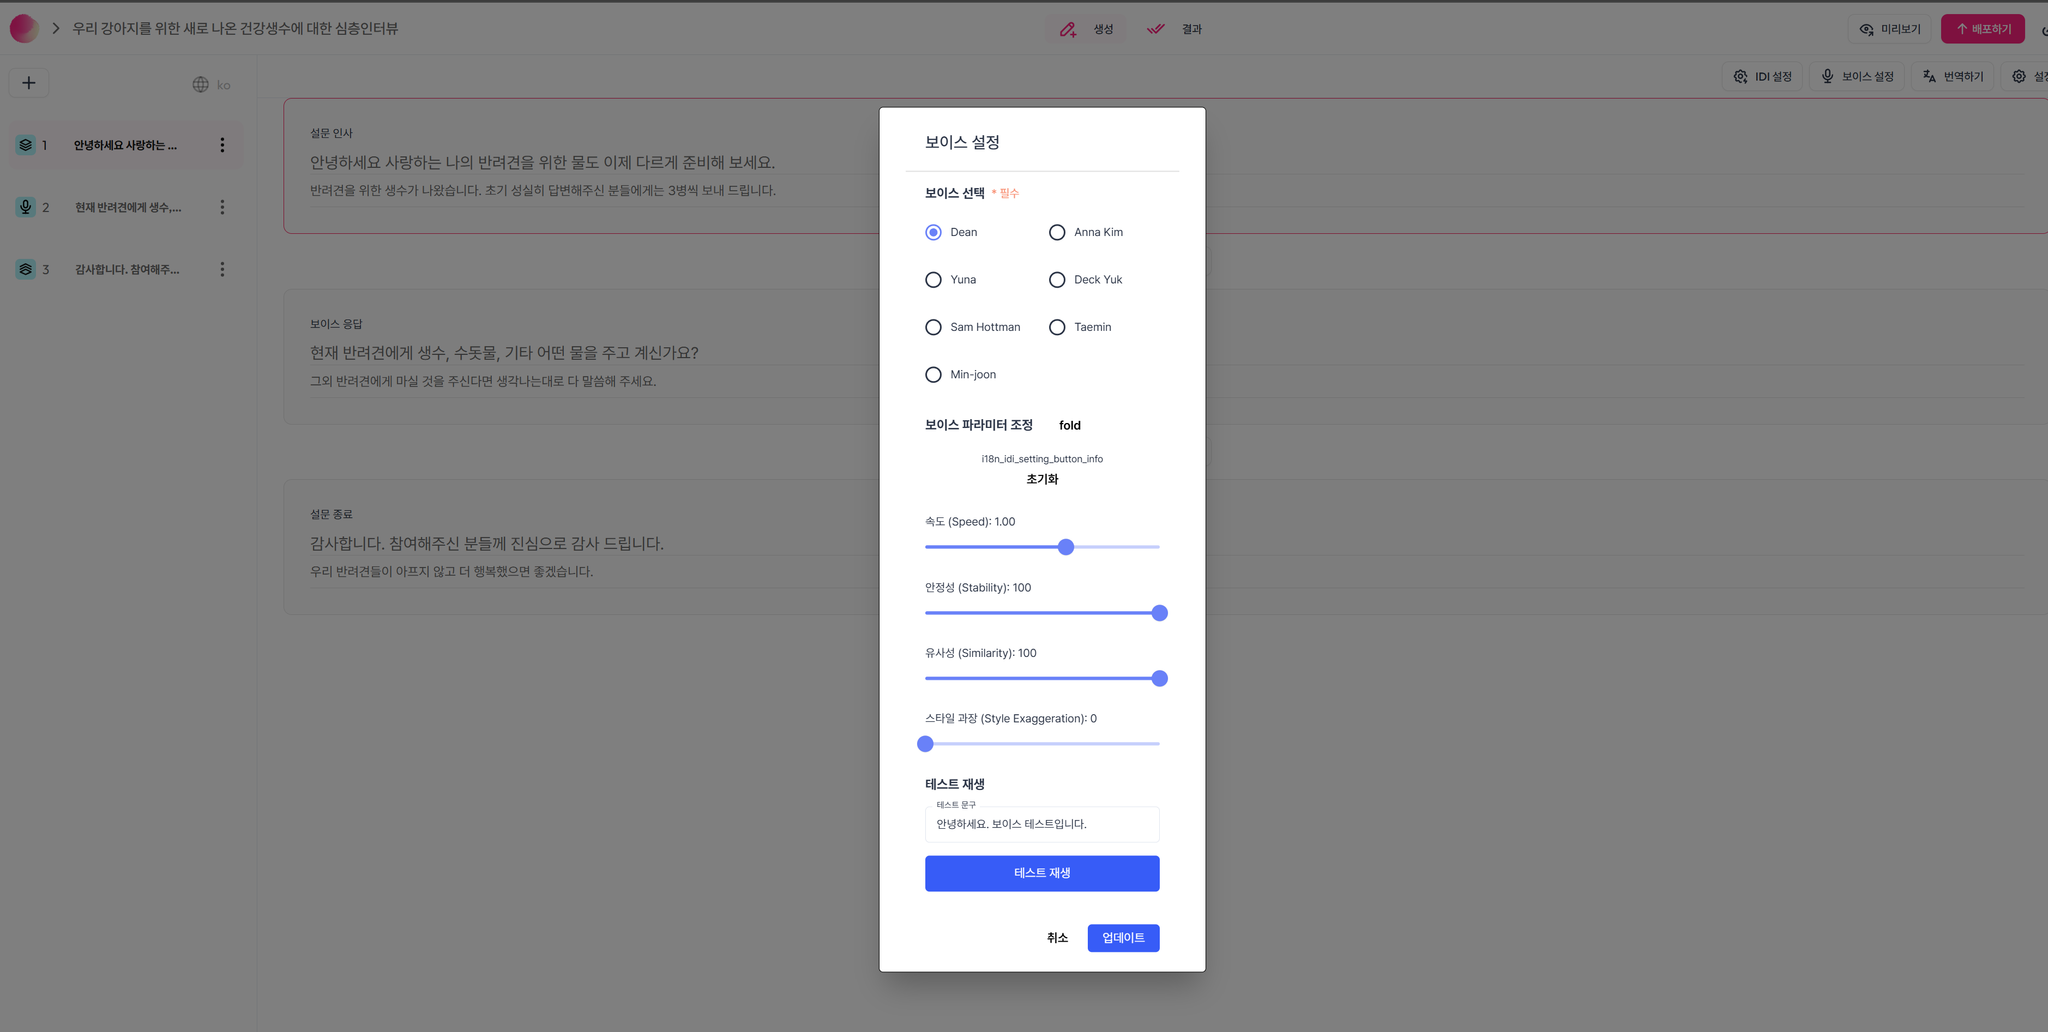The image size is (2048, 1032).
Task: Switch to the 생성 tab
Action: [1086, 29]
